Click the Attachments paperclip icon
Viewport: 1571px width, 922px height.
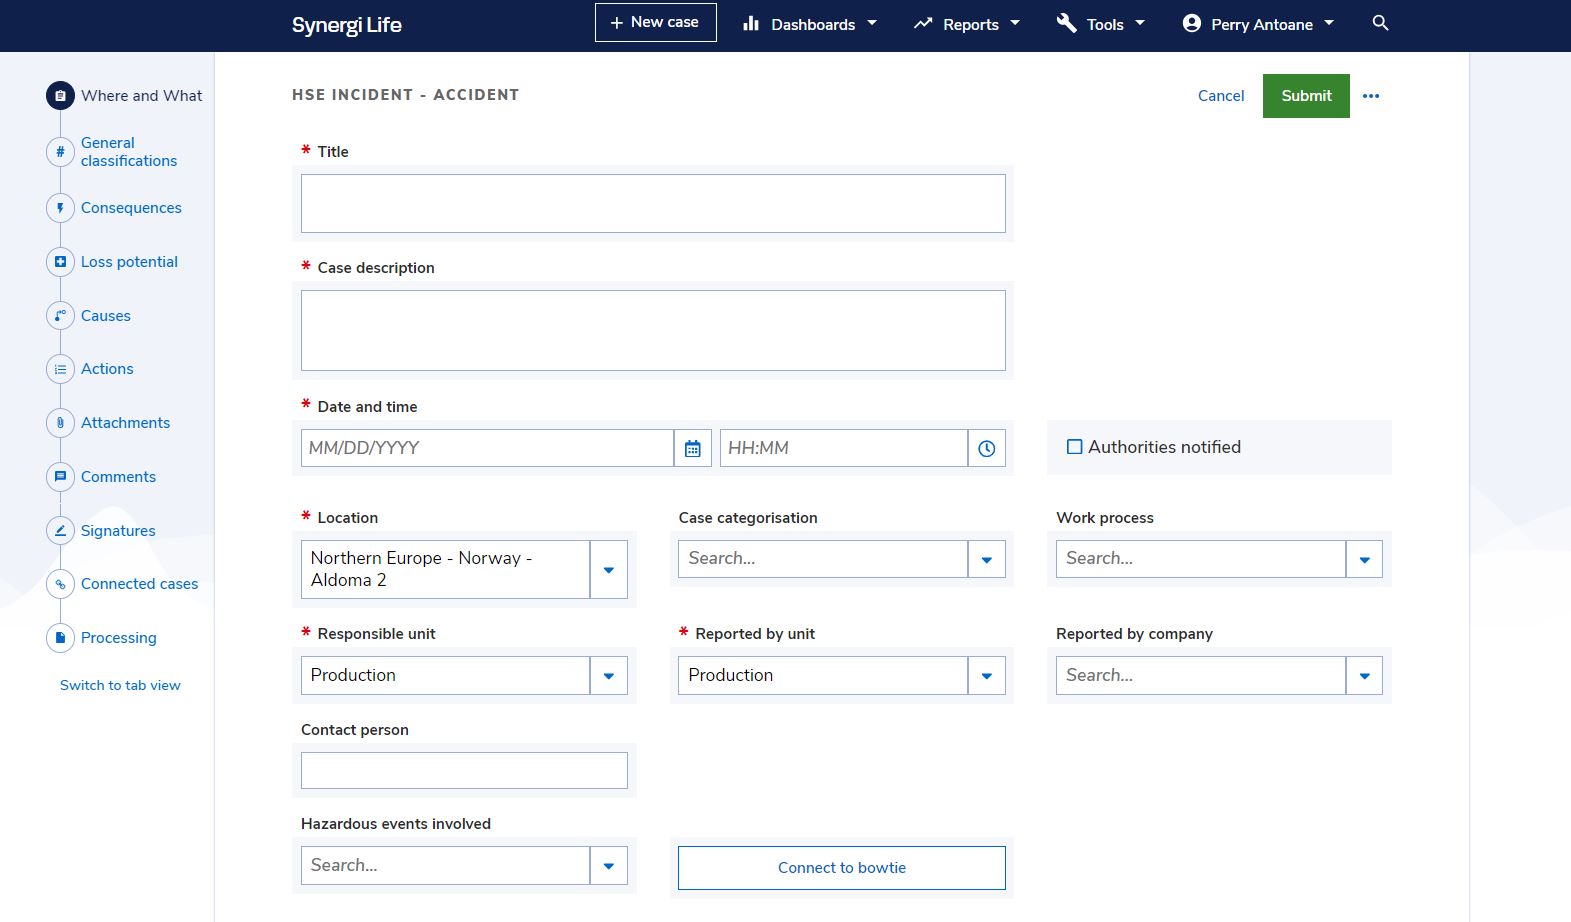click(x=60, y=423)
